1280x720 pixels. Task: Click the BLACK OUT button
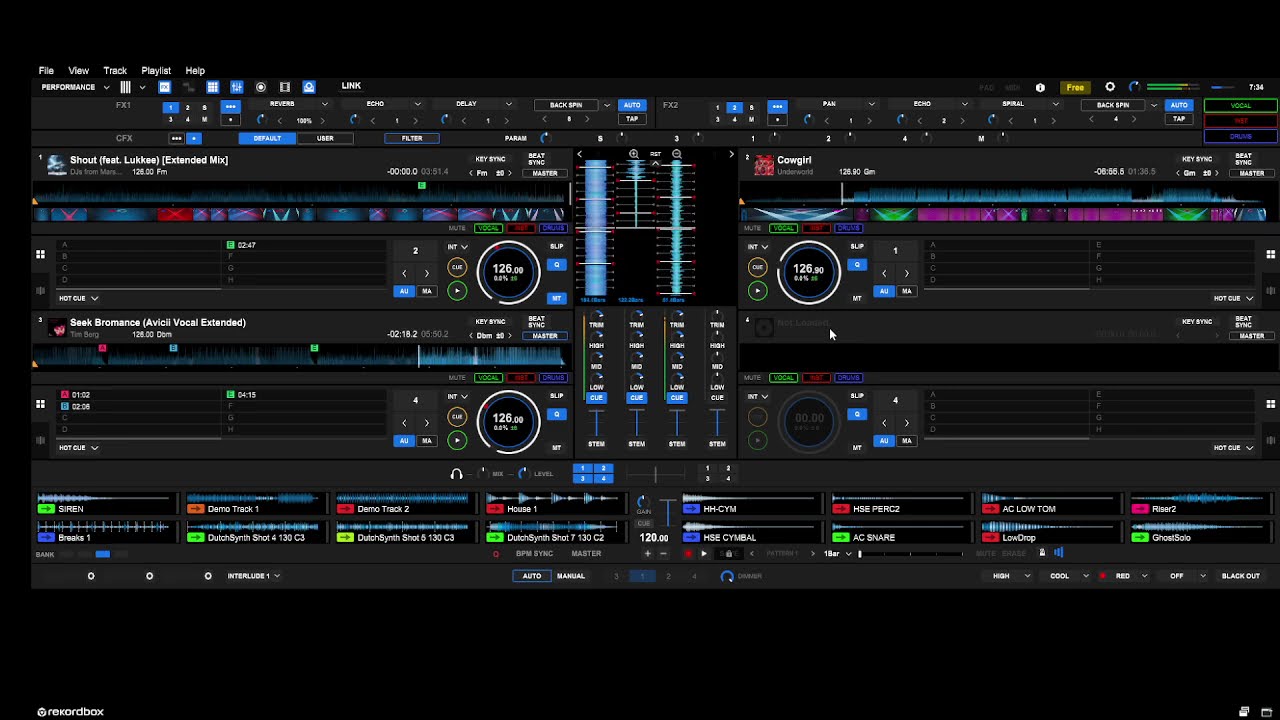click(x=1240, y=576)
